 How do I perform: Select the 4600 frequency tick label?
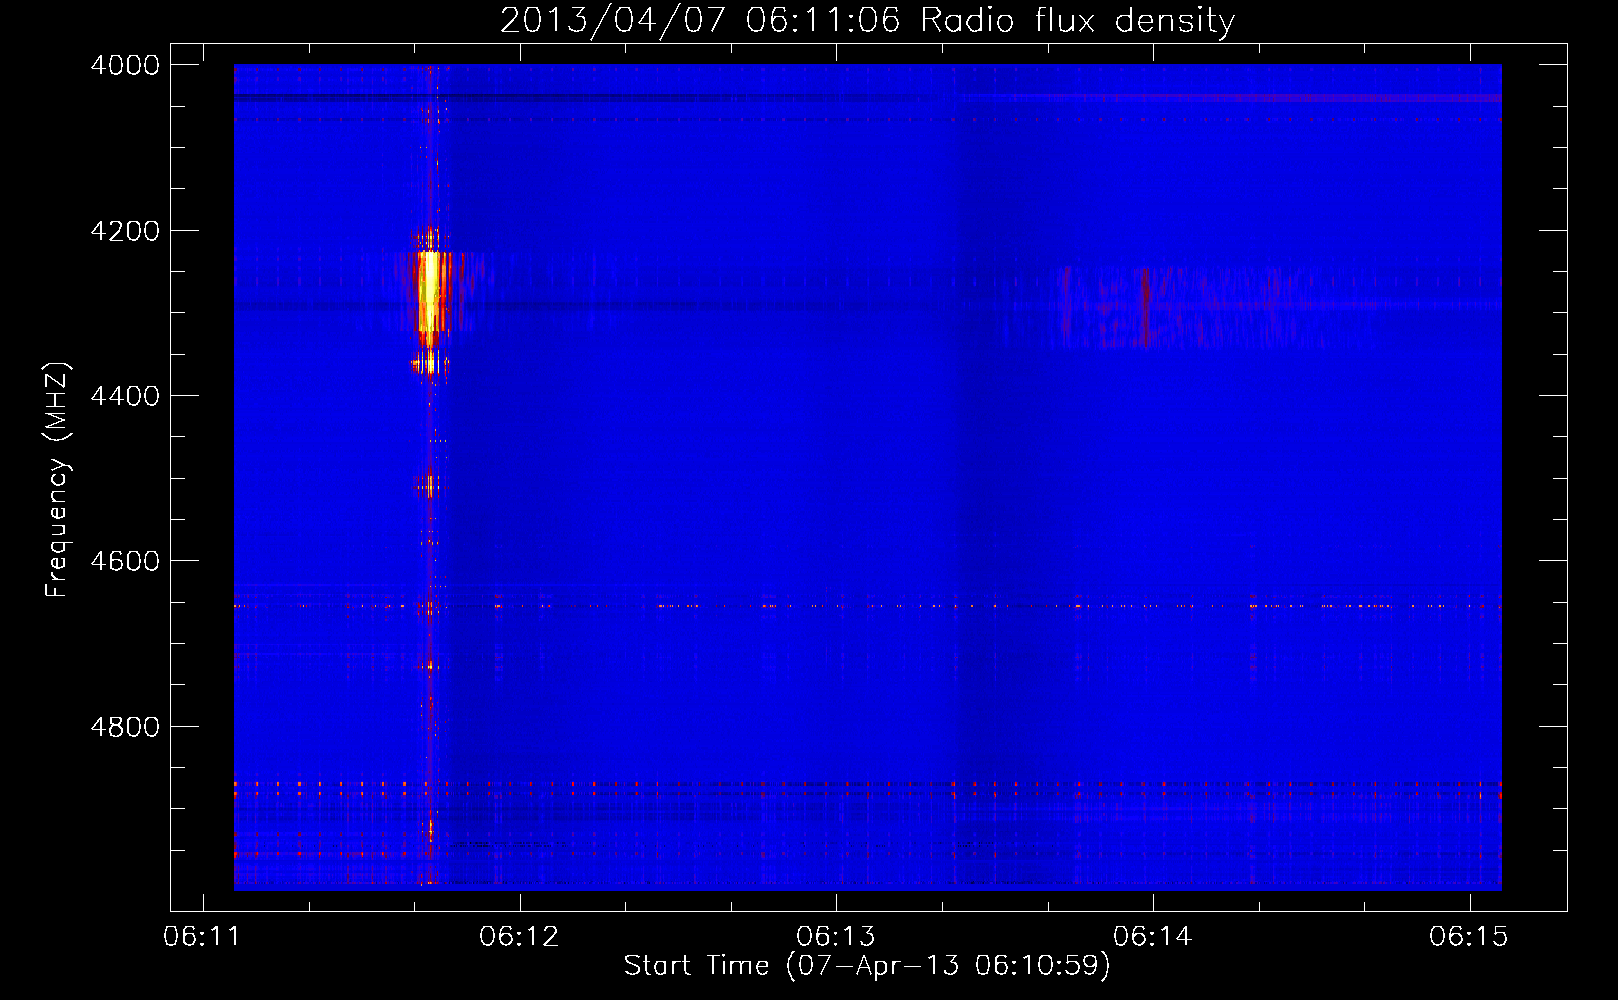click(125, 561)
